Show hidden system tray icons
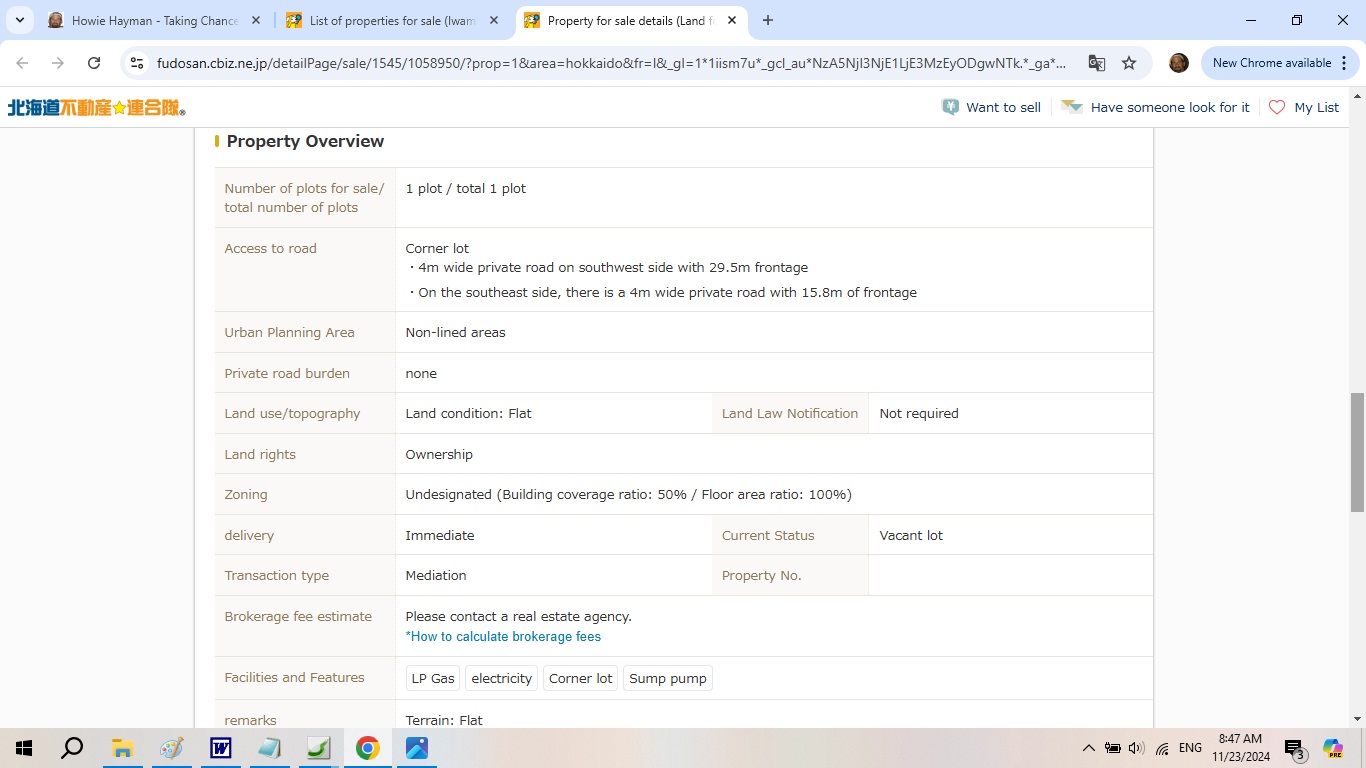The width and height of the screenshot is (1366, 768). click(x=1088, y=748)
